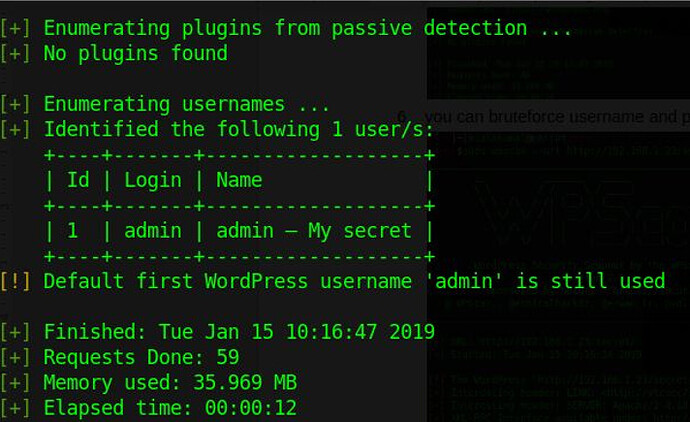Click the 'Memory used: 35.969 MB' line

click(x=170, y=383)
